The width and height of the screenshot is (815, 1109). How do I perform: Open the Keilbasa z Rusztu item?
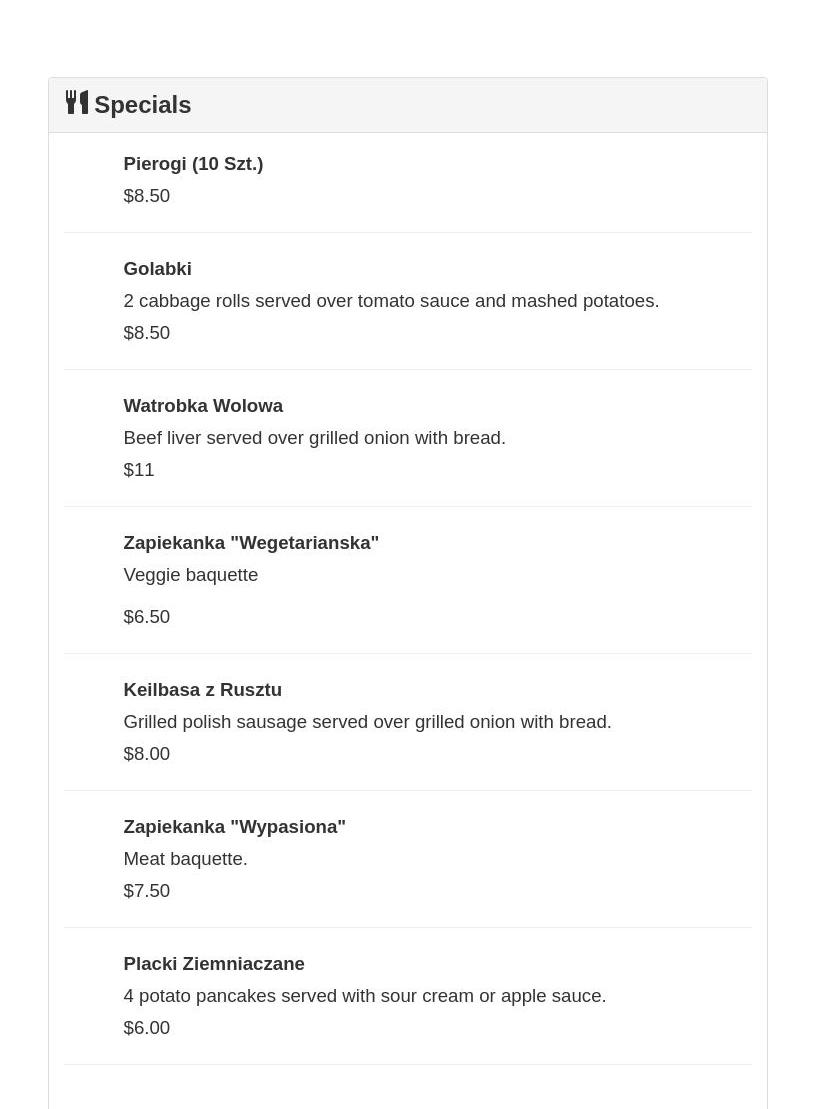coord(202,690)
